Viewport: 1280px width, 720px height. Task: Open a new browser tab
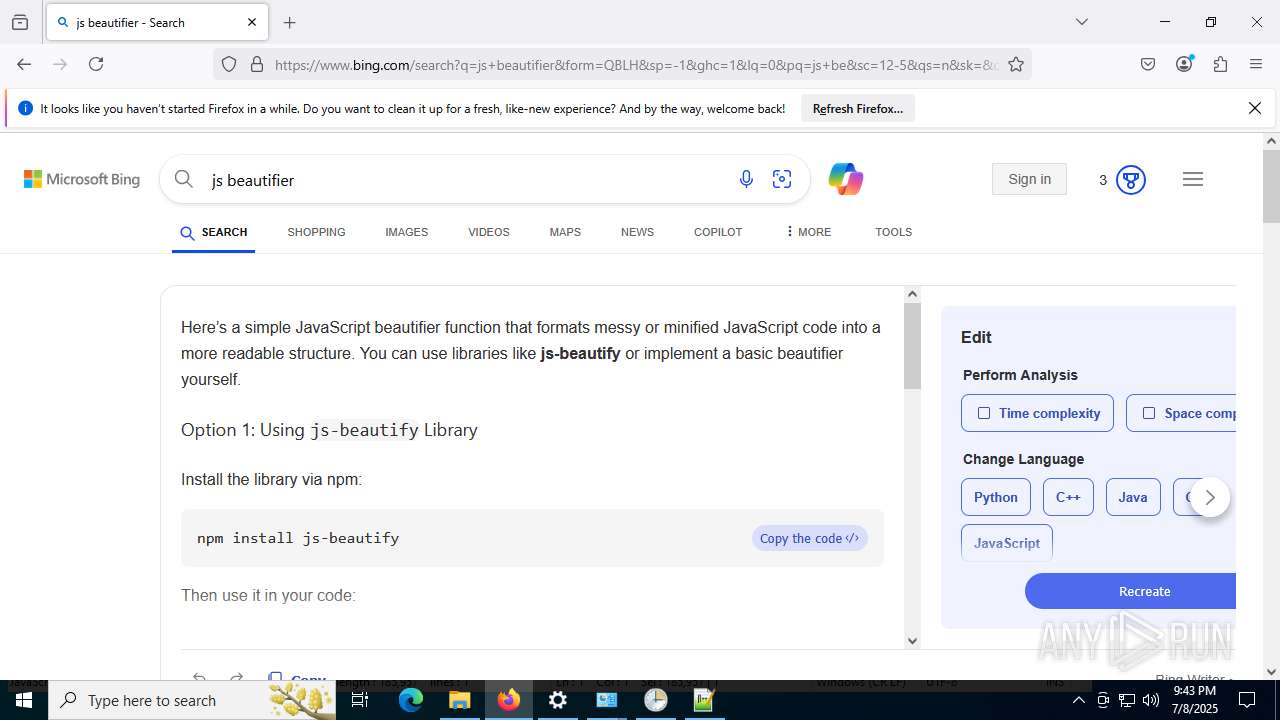pyautogui.click(x=289, y=22)
